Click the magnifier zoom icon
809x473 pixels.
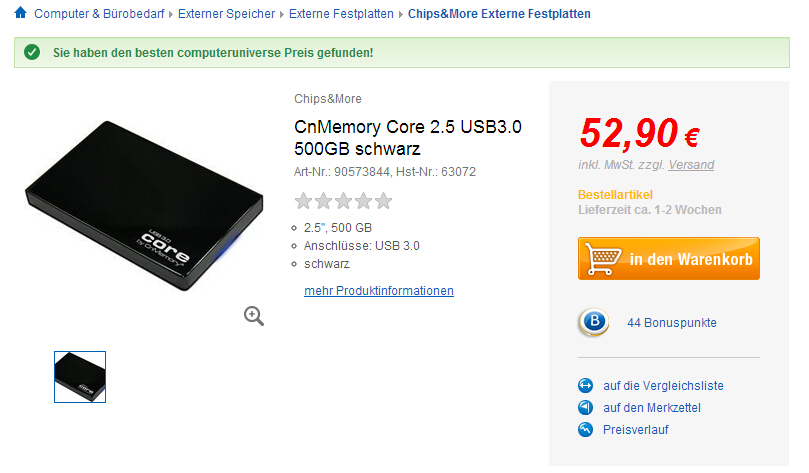254,316
